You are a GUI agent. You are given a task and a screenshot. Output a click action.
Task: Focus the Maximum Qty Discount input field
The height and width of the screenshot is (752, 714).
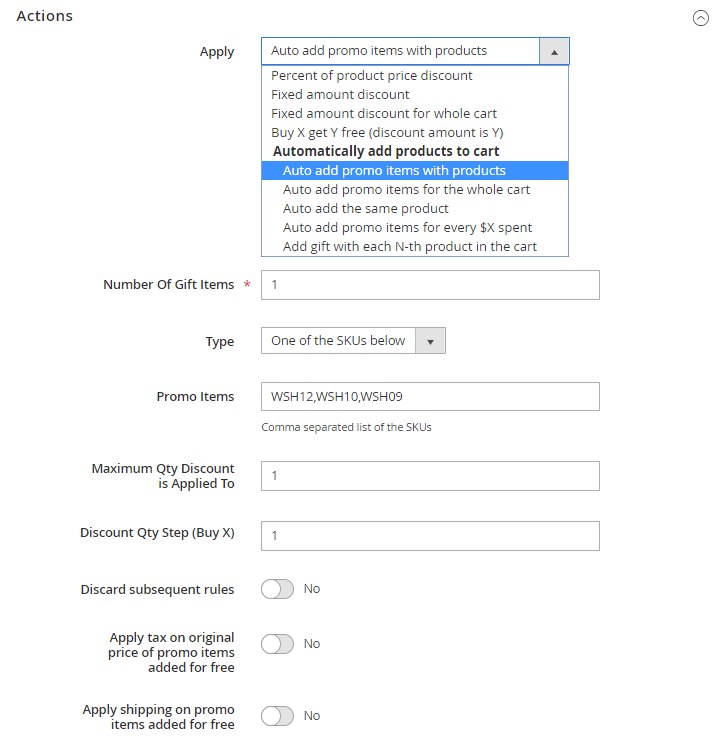[x=430, y=476]
